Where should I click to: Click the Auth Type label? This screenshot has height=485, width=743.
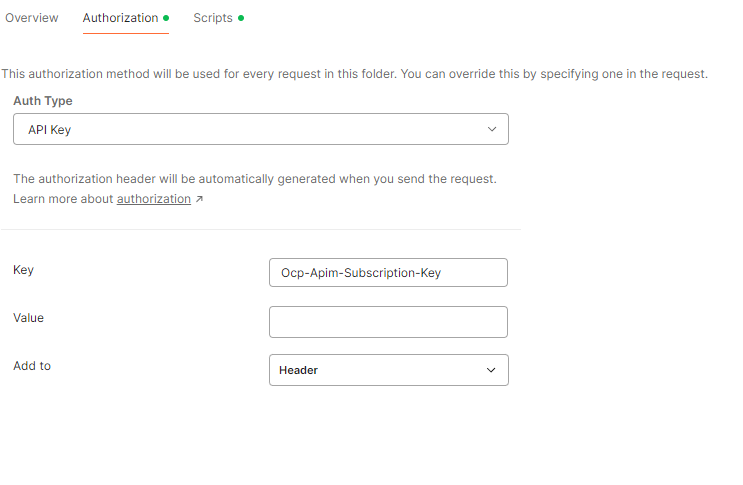point(43,101)
